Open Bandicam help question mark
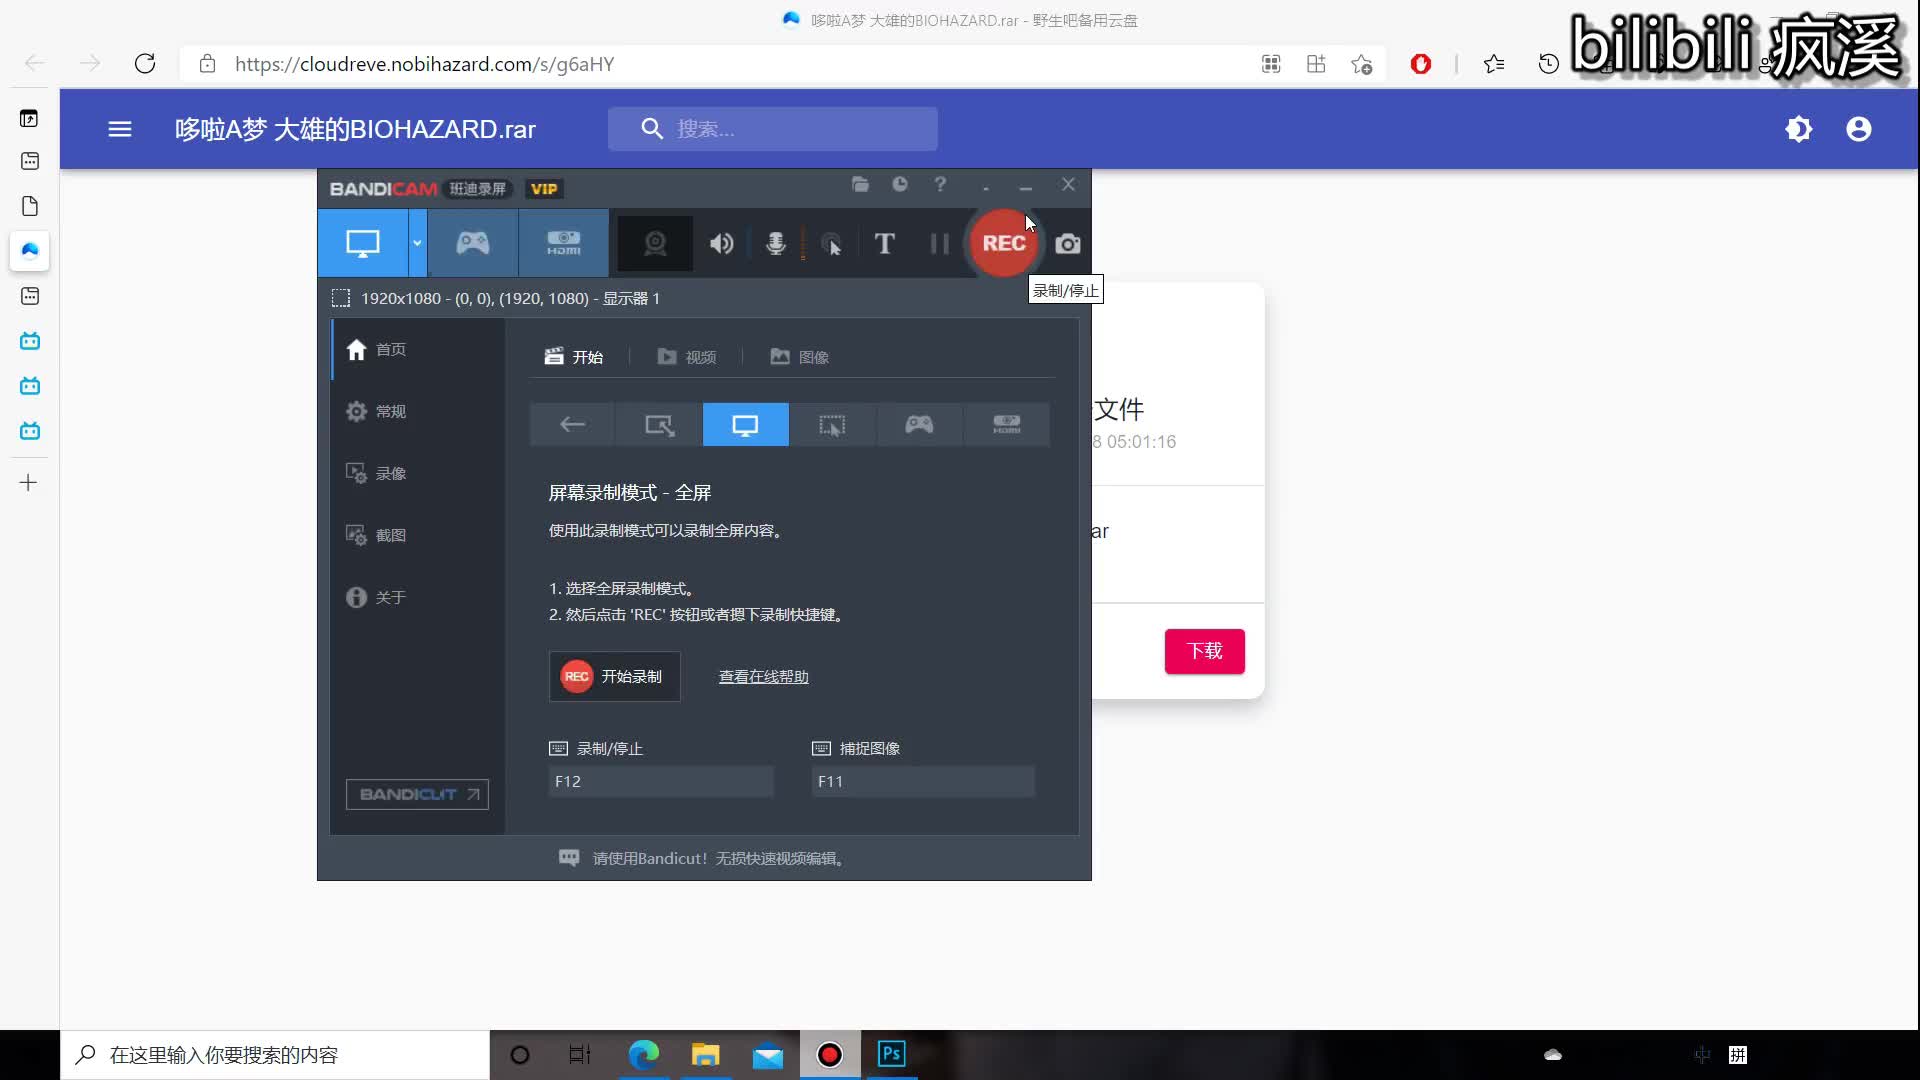 pos(940,184)
